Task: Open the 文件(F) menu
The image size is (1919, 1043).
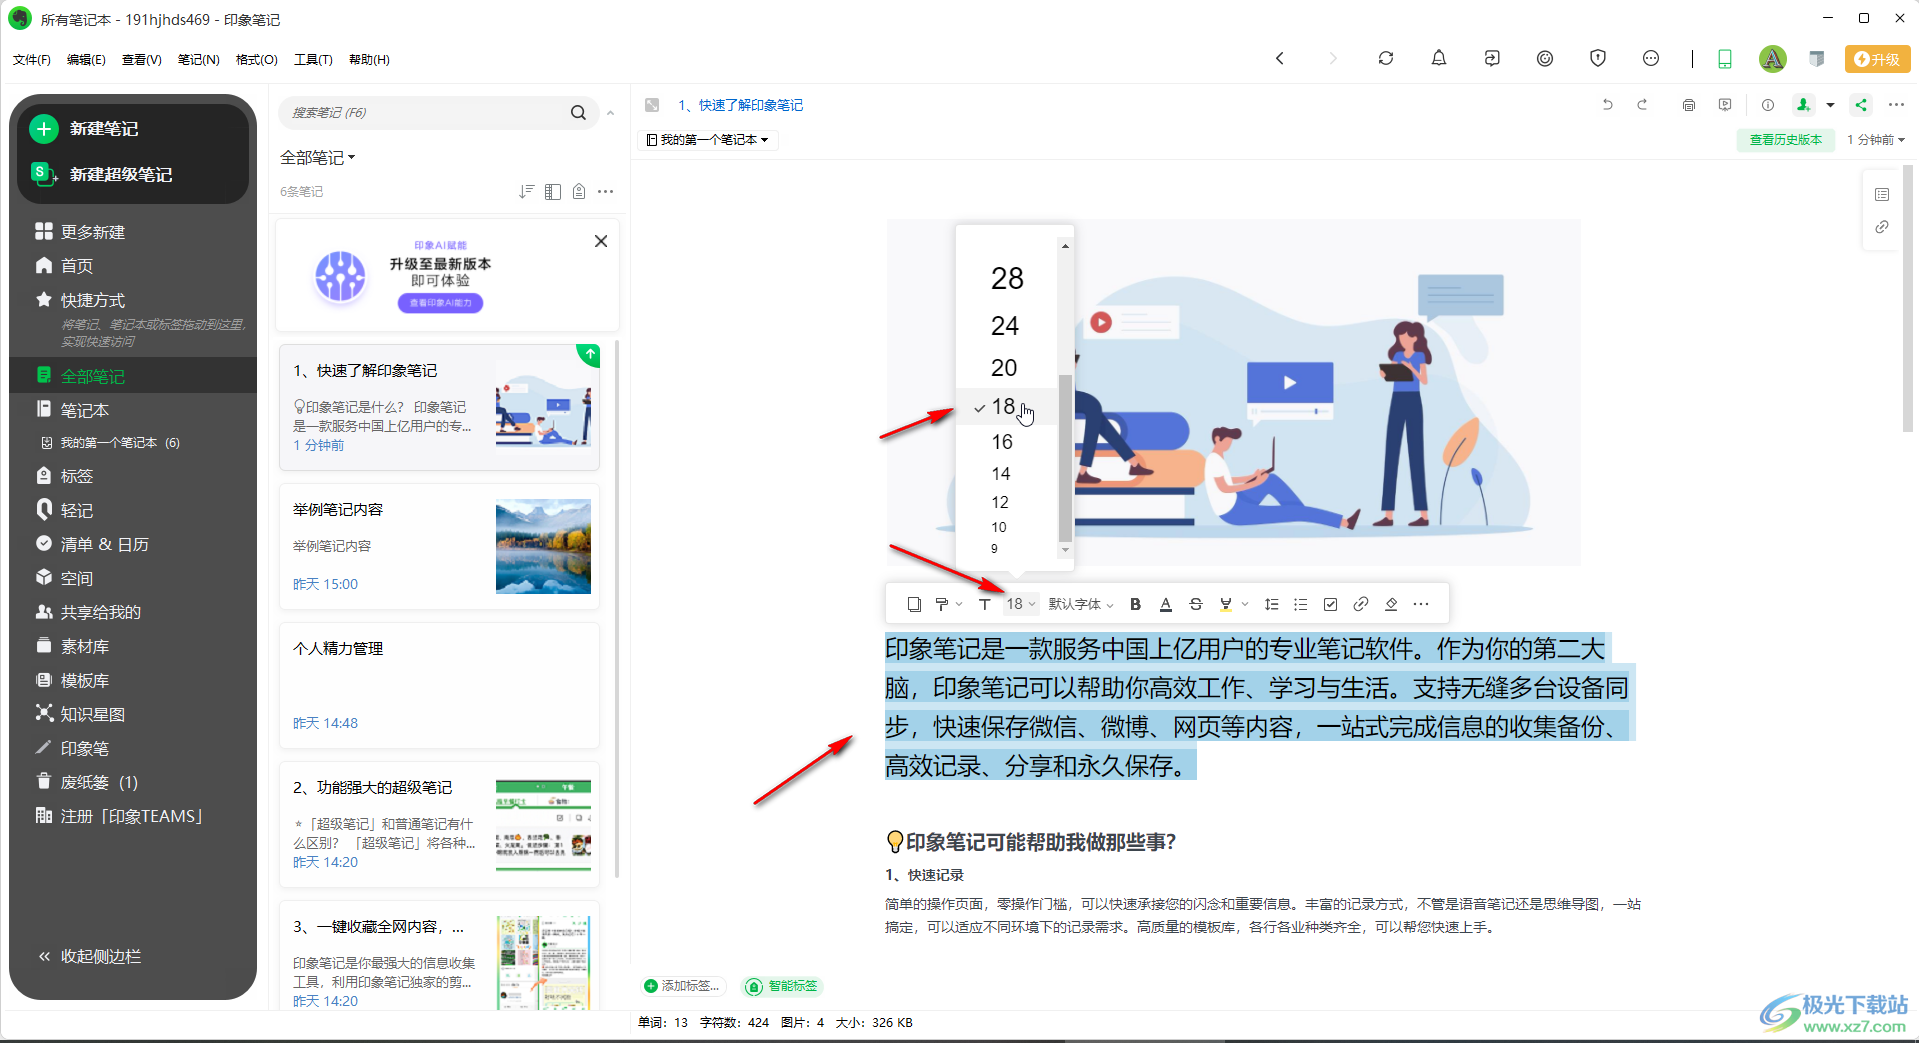Action: [32, 60]
